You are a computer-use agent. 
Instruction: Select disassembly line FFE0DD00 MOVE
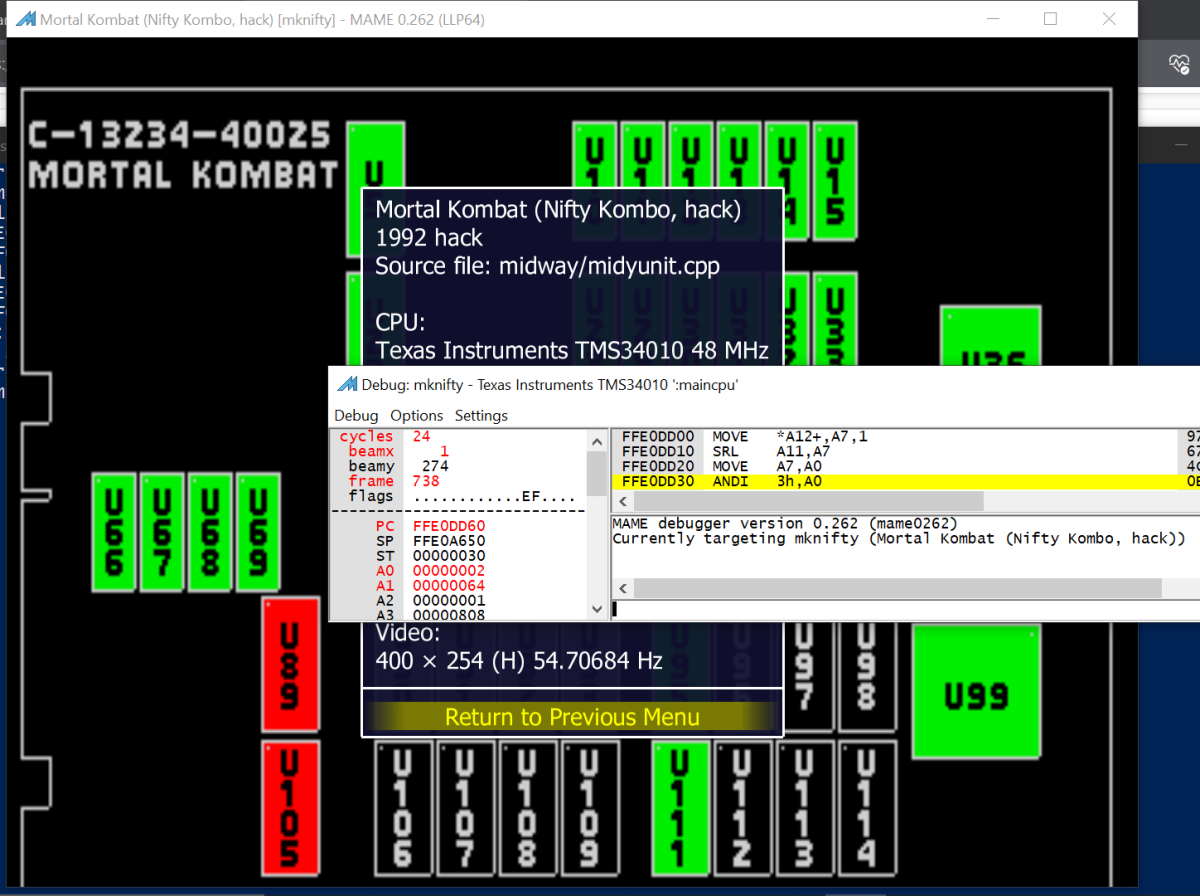click(905, 437)
